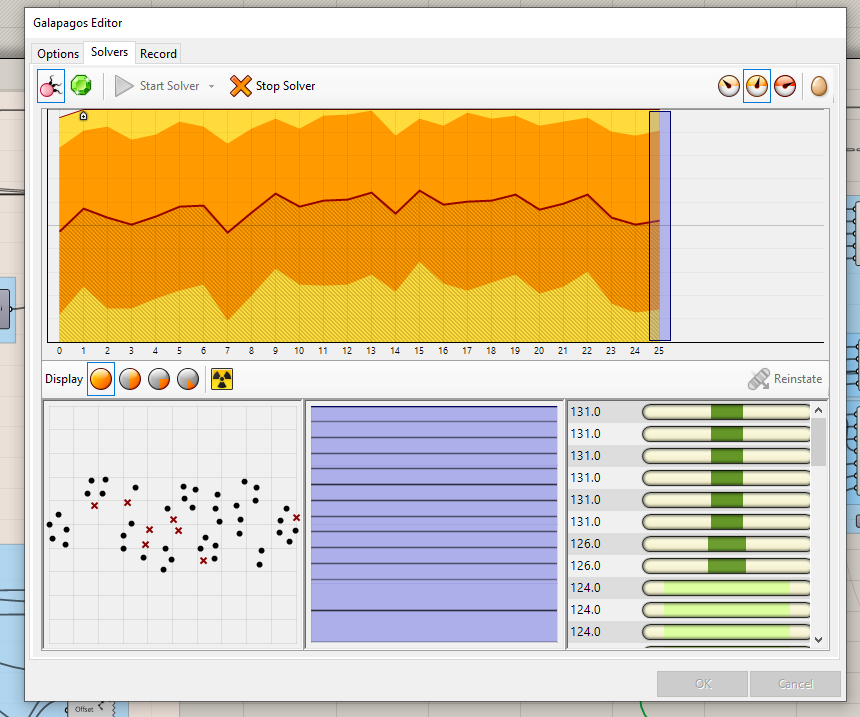
Task: Click the Reinstate button
Action: [785, 380]
